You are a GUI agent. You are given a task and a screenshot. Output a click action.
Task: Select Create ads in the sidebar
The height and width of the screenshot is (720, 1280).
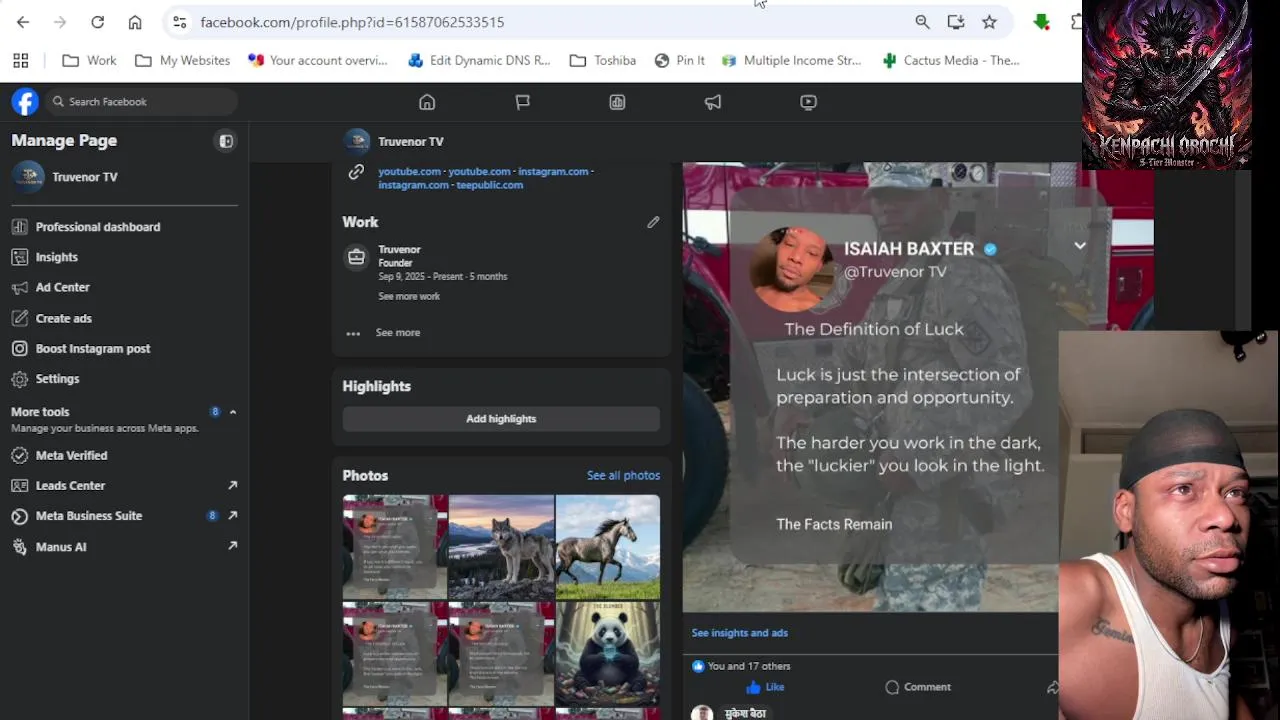pos(124,318)
